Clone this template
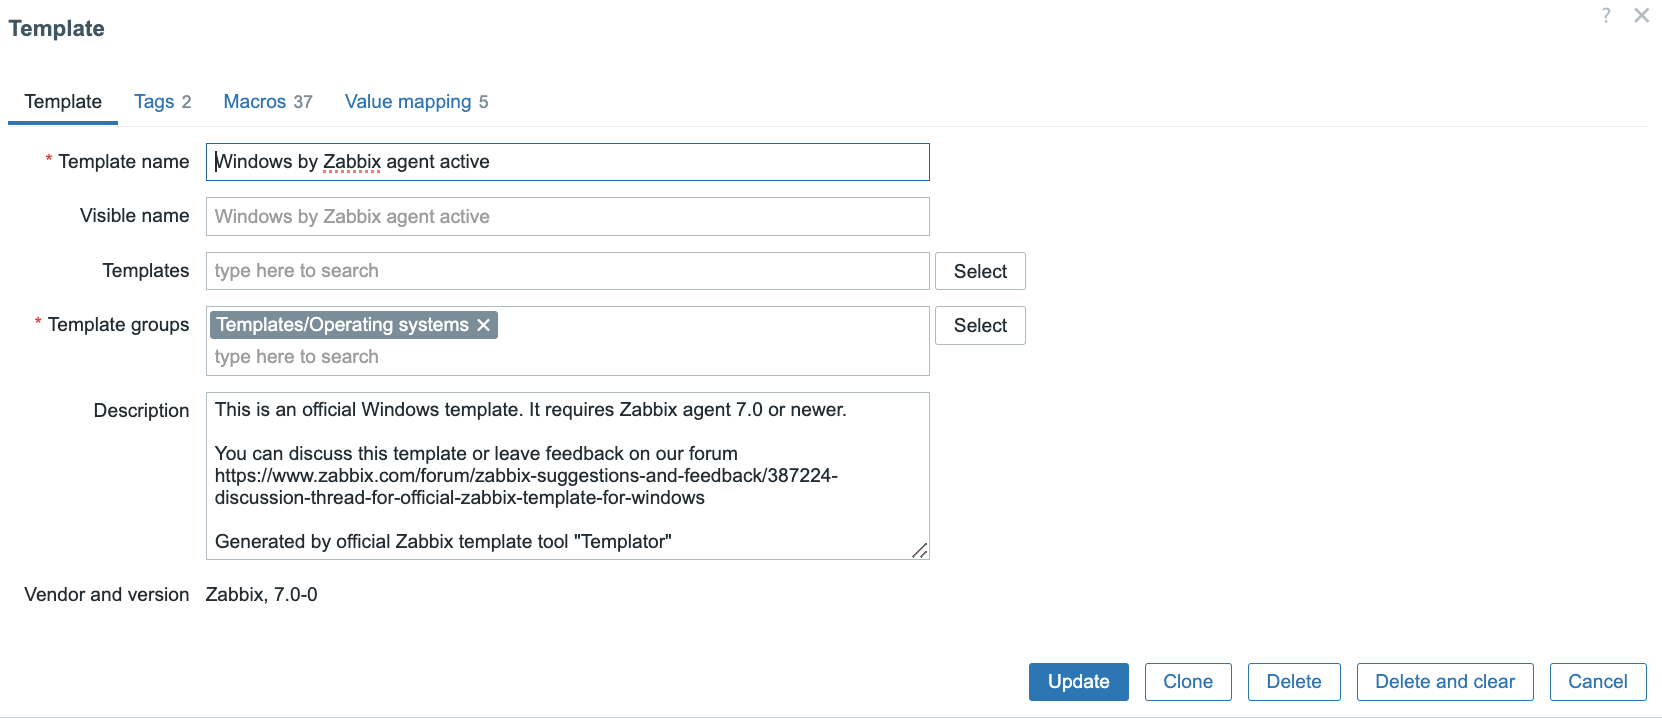The height and width of the screenshot is (718, 1662). [1188, 682]
